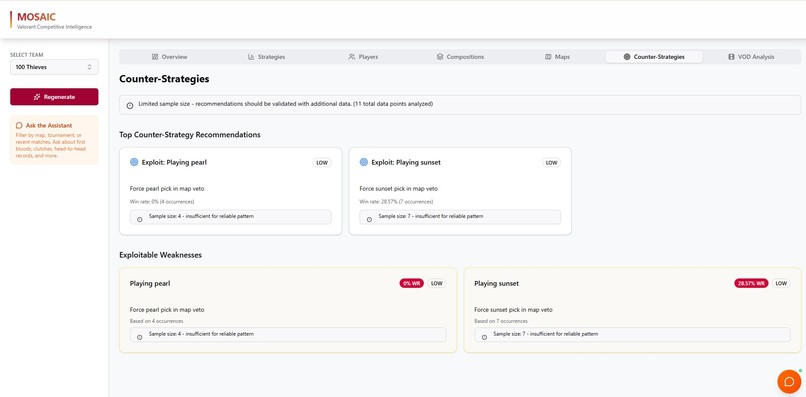Click the Exploitable Weaknesses heading
The width and height of the screenshot is (806, 397).
coord(160,255)
